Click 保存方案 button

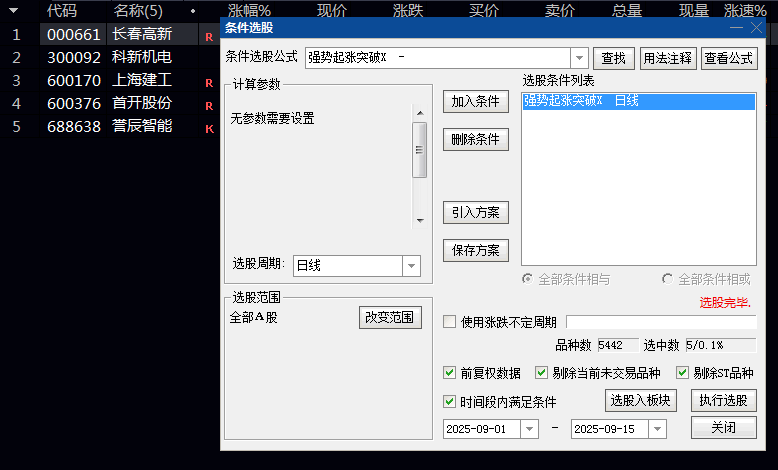[476, 250]
